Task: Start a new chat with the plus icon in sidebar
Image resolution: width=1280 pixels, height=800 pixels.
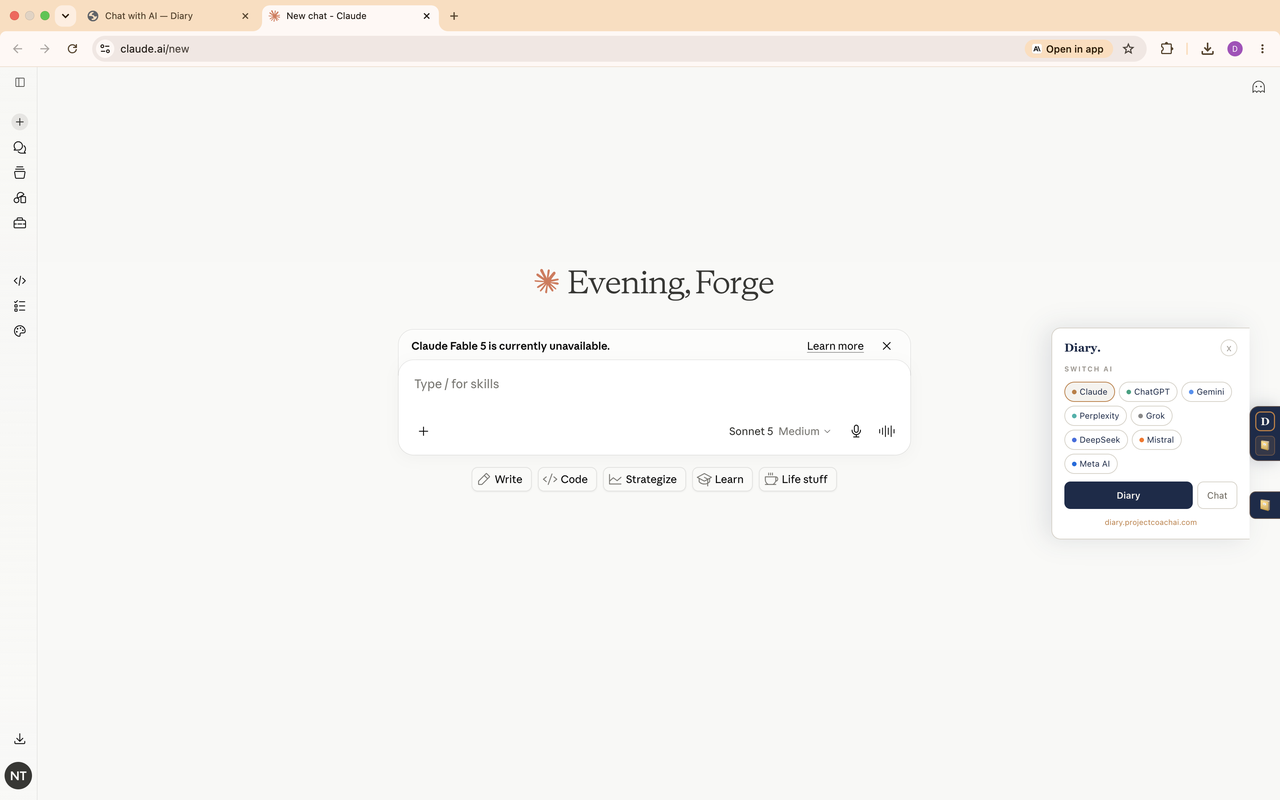Action: pyautogui.click(x=19, y=122)
